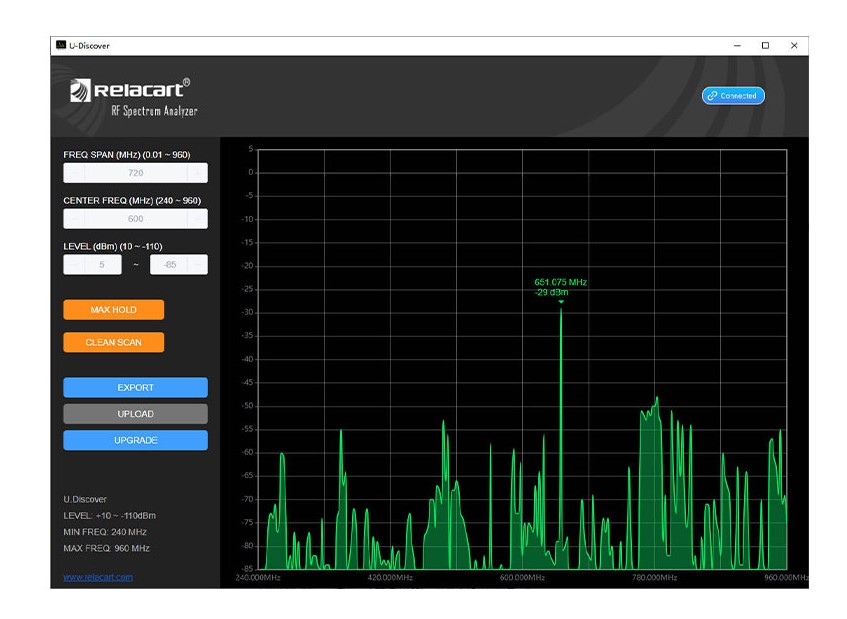Open the www.relacart.com link

pyautogui.click(x=98, y=577)
